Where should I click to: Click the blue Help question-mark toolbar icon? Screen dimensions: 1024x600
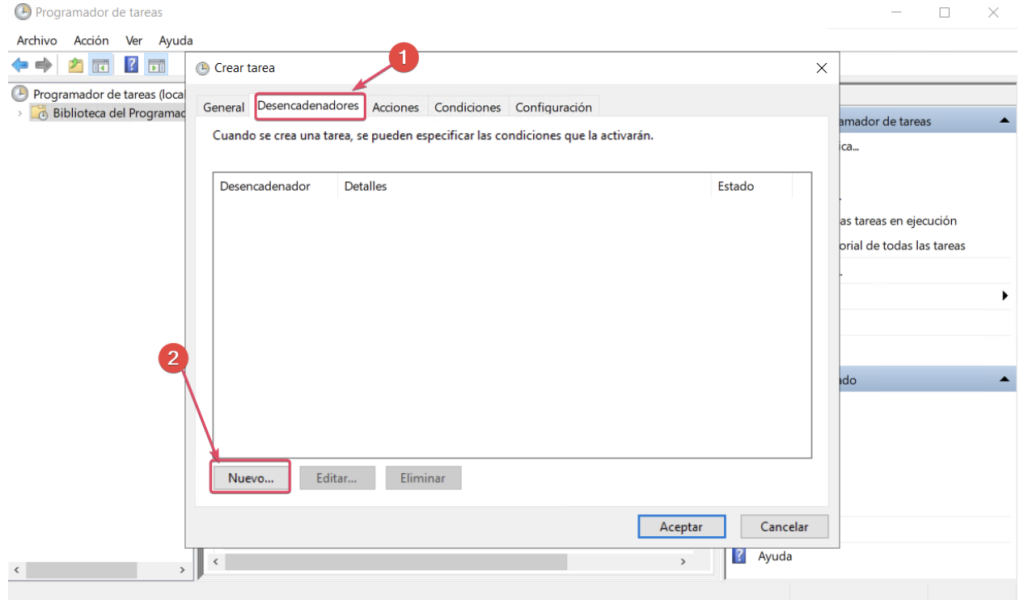pyautogui.click(x=131, y=65)
